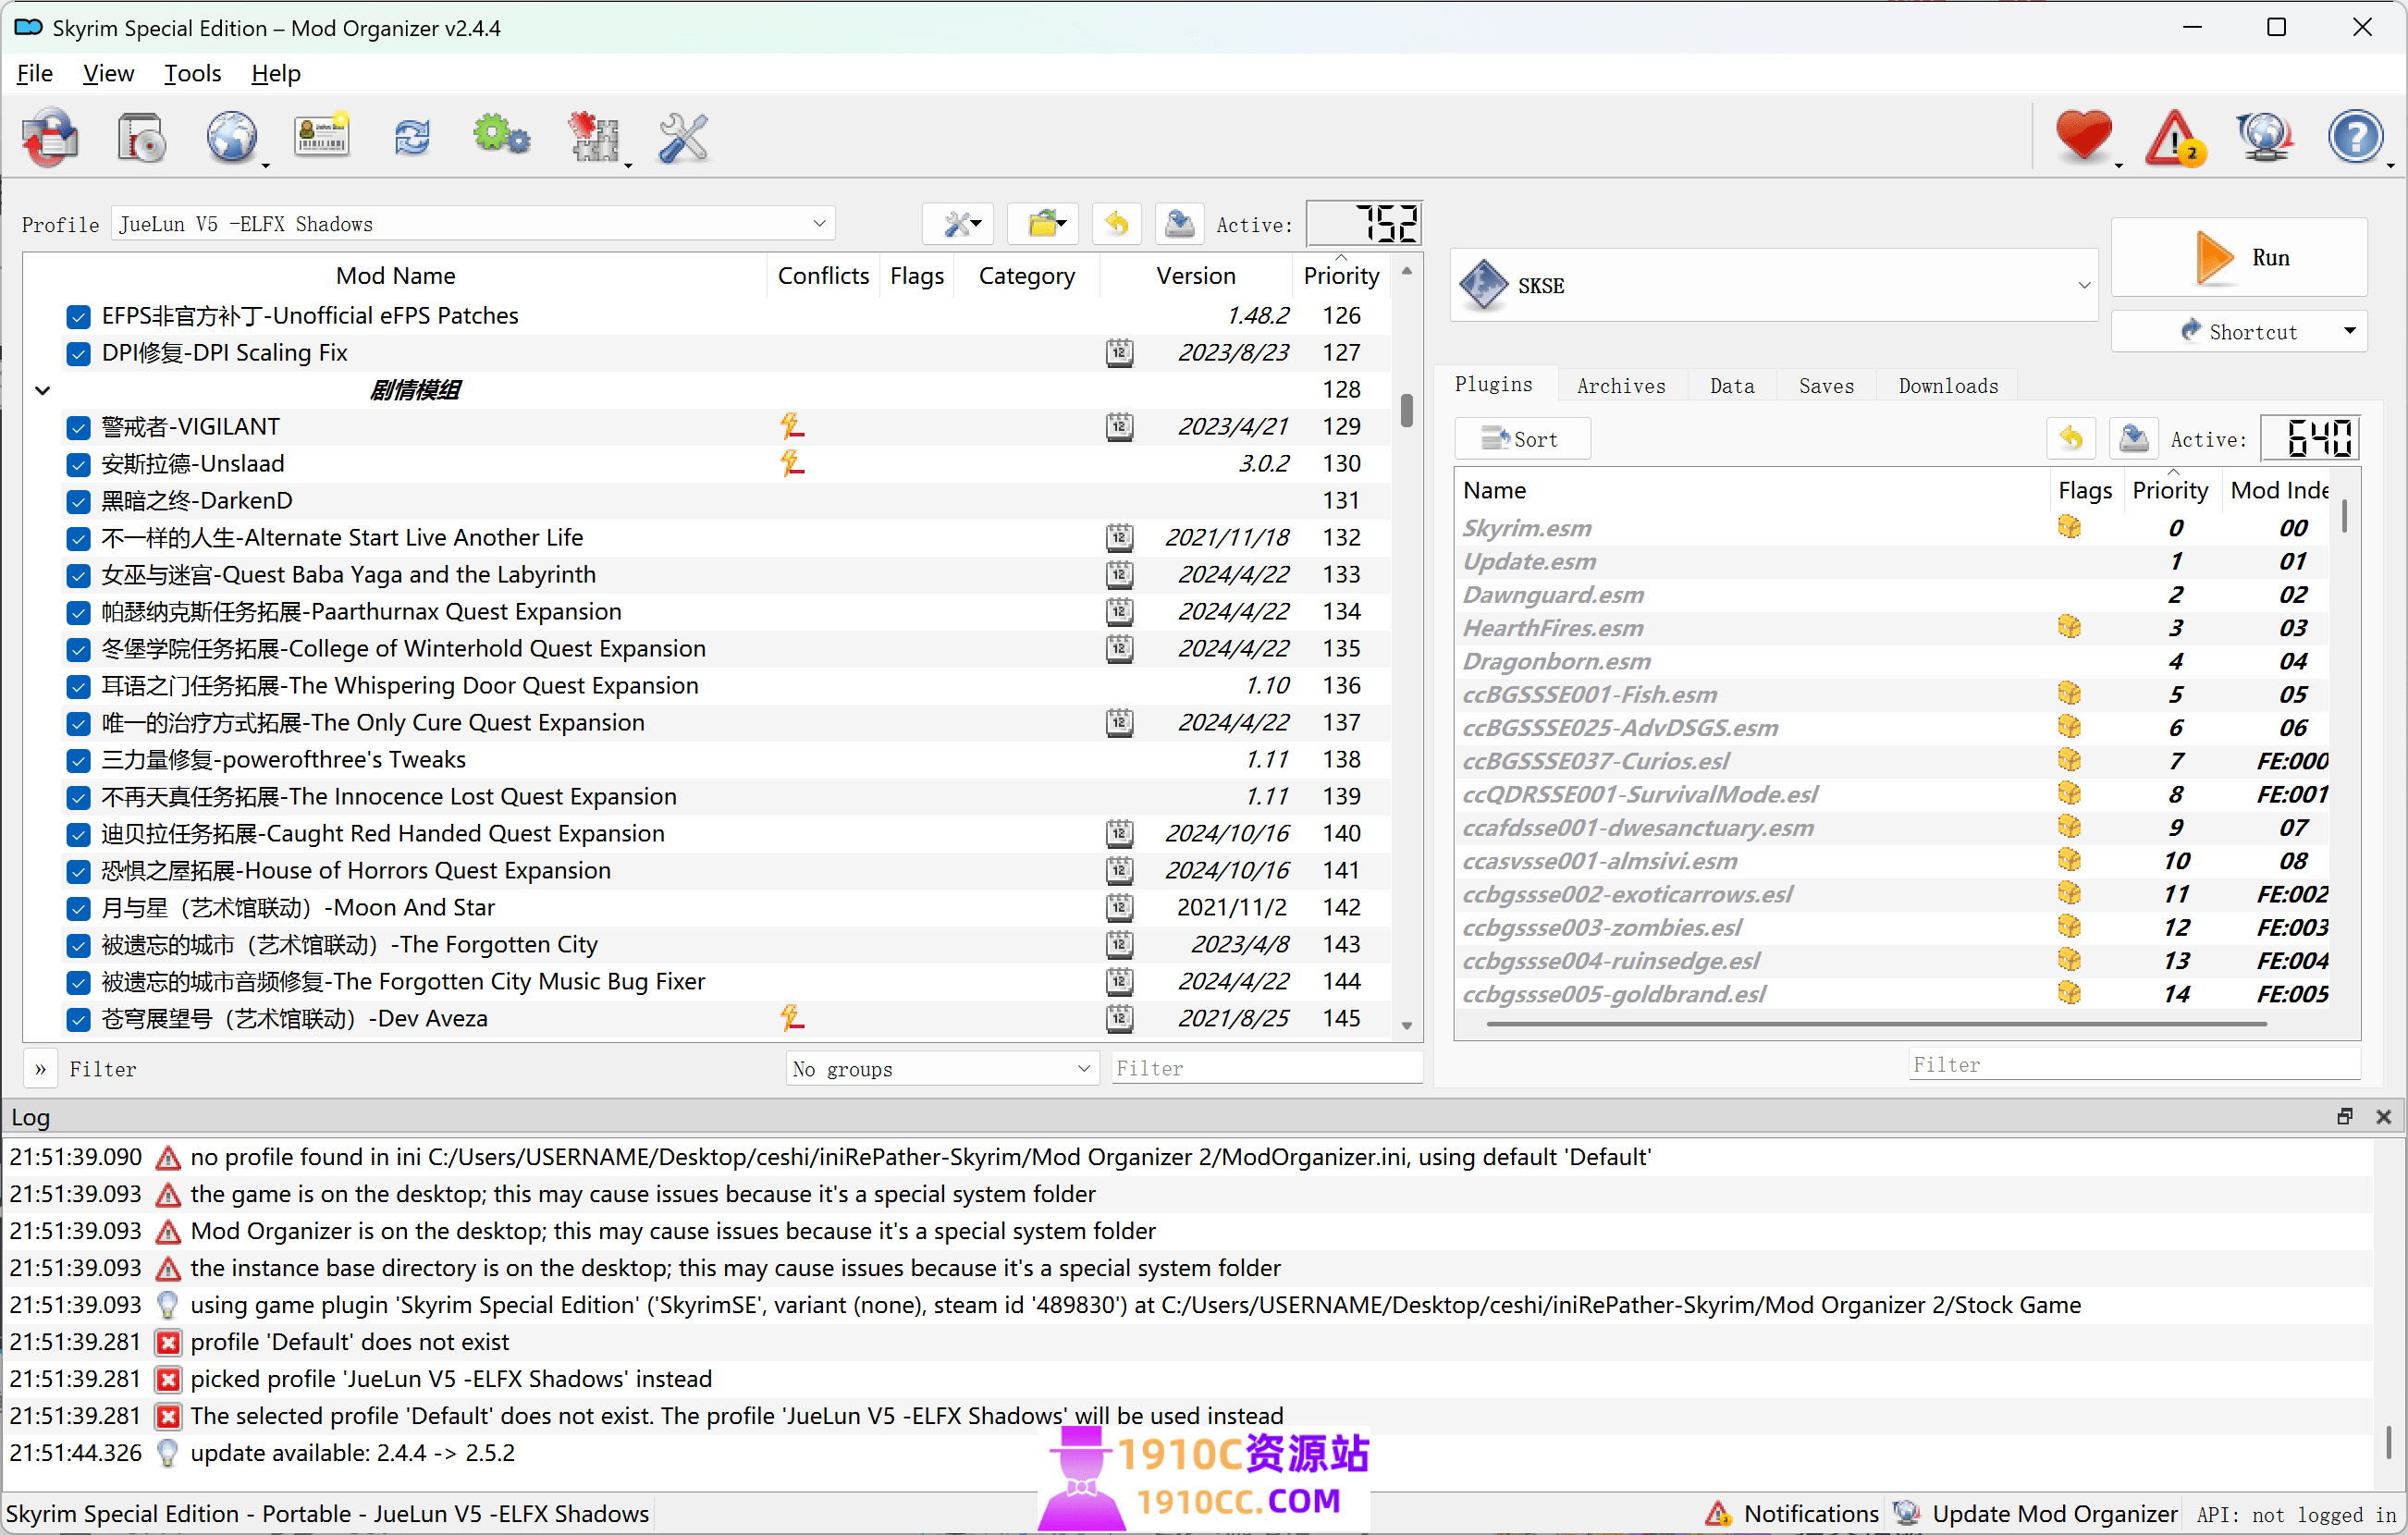
Task: Open the Nexus globe icon
Action: (232, 138)
